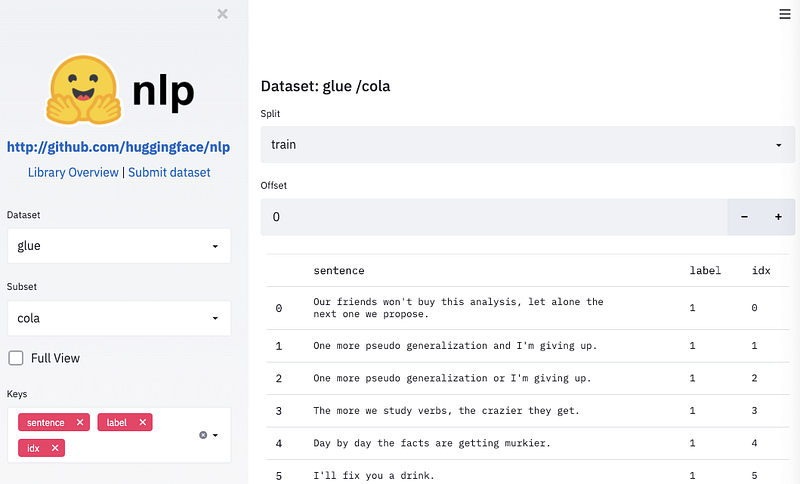Decrease offset with minus button
Screen dimensions: 800x484
point(744,217)
